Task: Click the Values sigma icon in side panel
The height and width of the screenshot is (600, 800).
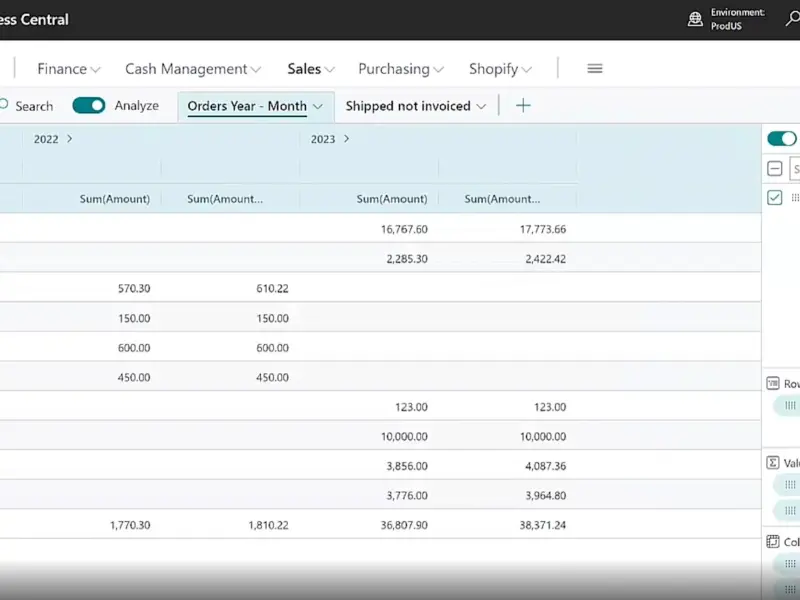Action: (x=773, y=463)
